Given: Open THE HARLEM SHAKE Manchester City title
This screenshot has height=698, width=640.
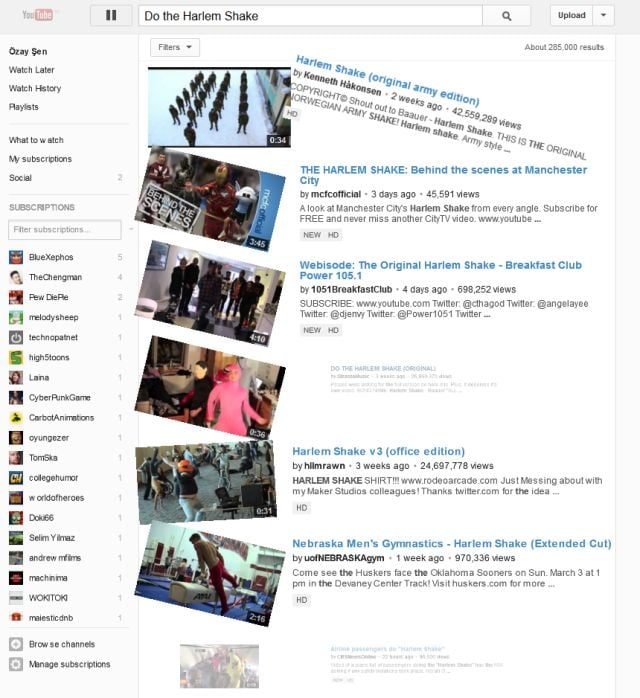Looking at the screenshot, I should click(443, 175).
